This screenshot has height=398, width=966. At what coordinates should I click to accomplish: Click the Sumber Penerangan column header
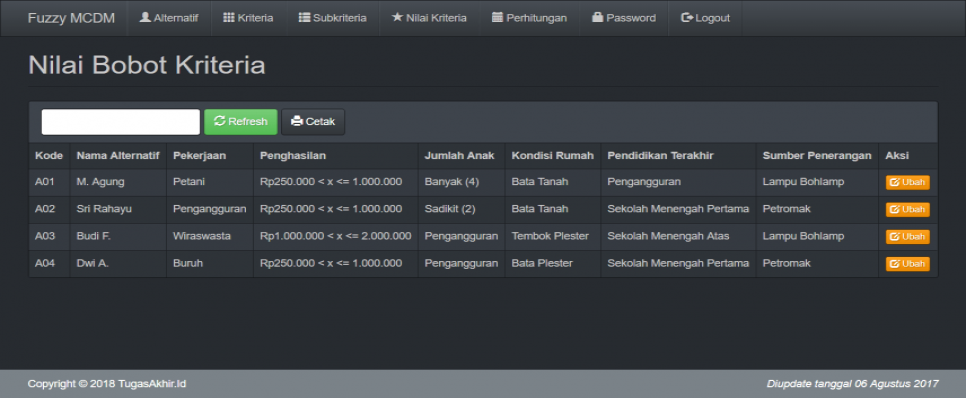[x=817, y=156]
